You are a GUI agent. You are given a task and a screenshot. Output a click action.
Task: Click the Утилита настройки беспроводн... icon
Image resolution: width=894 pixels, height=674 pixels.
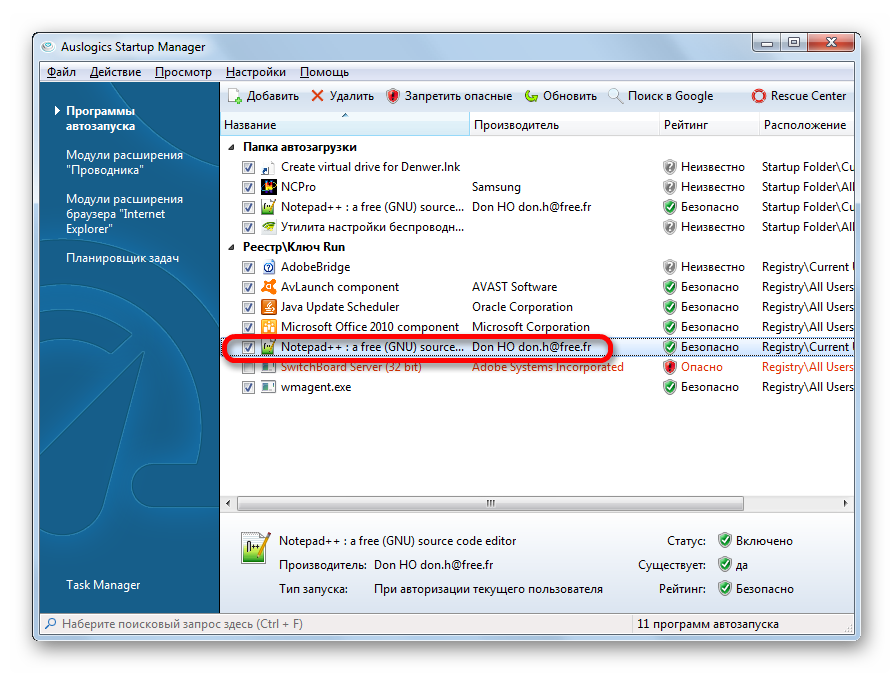point(269,227)
